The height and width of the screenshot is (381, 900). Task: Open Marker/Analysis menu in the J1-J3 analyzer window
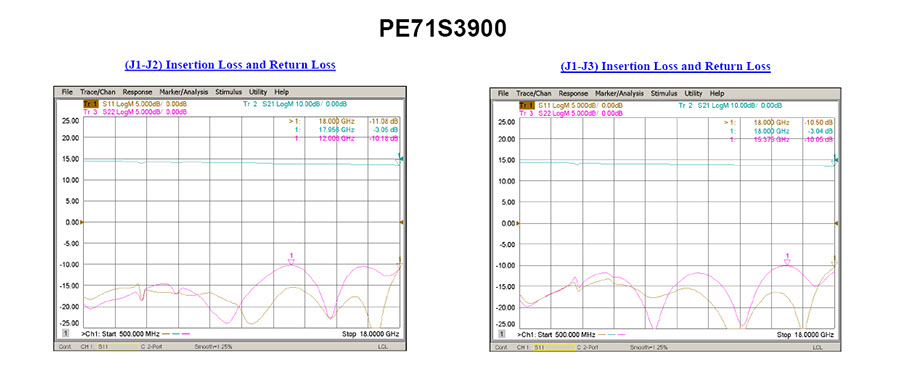pyautogui.click(x=620, y=93)
